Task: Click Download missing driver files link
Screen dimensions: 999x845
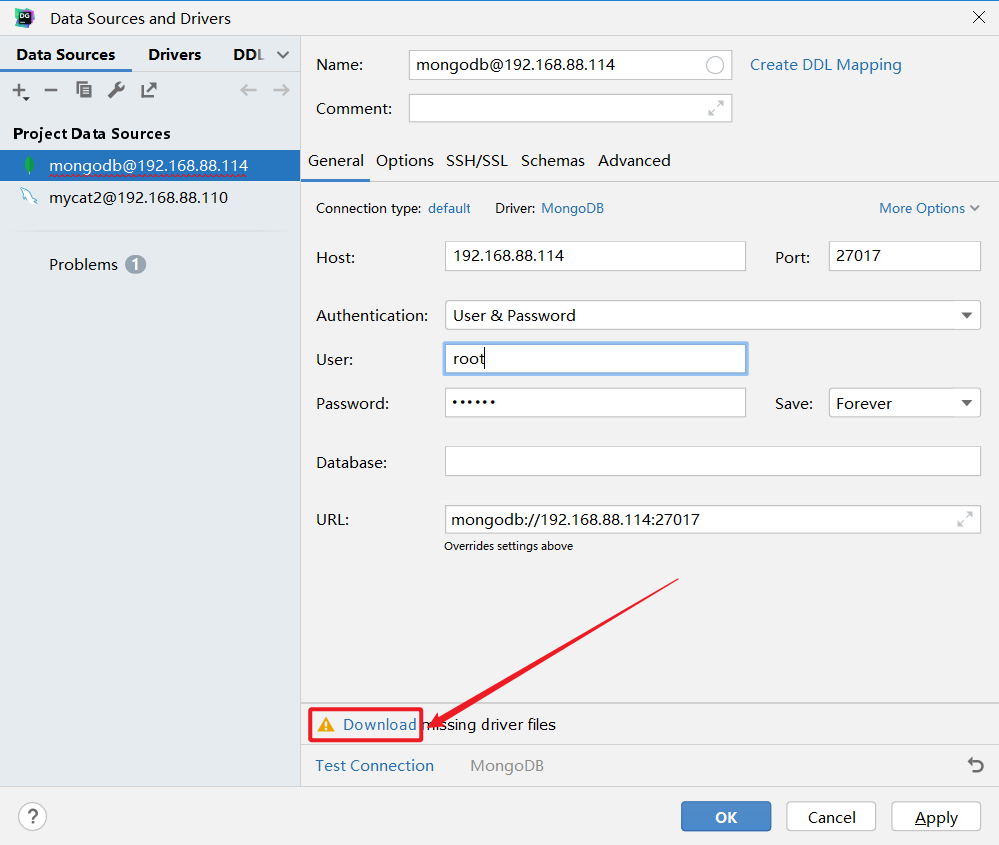Action: [380, 725]
